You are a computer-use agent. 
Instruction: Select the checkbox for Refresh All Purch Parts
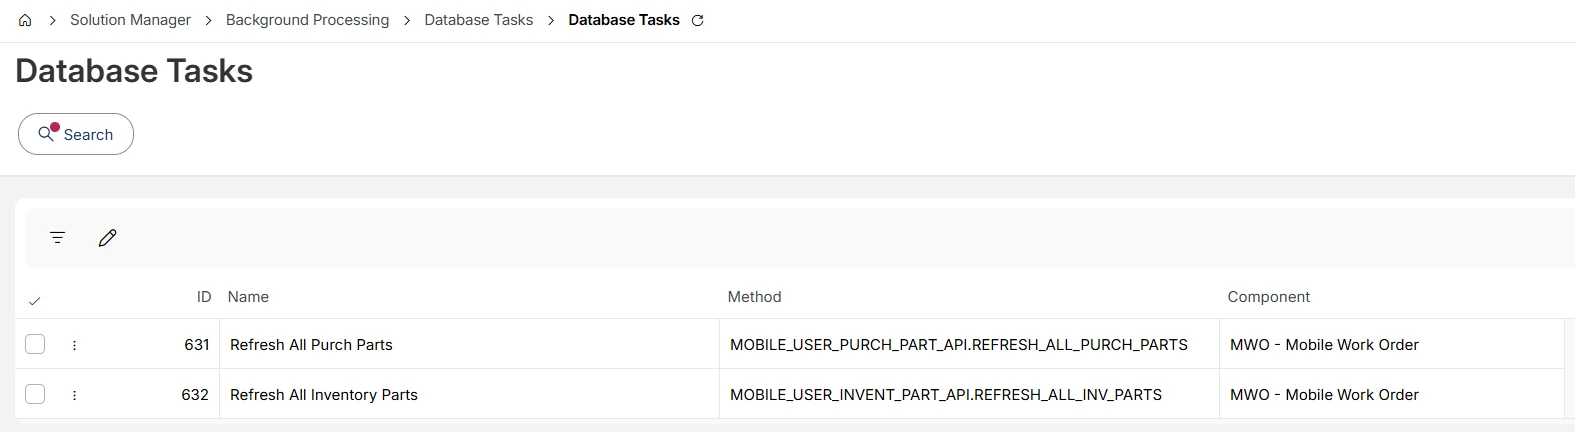click(35, 344)
